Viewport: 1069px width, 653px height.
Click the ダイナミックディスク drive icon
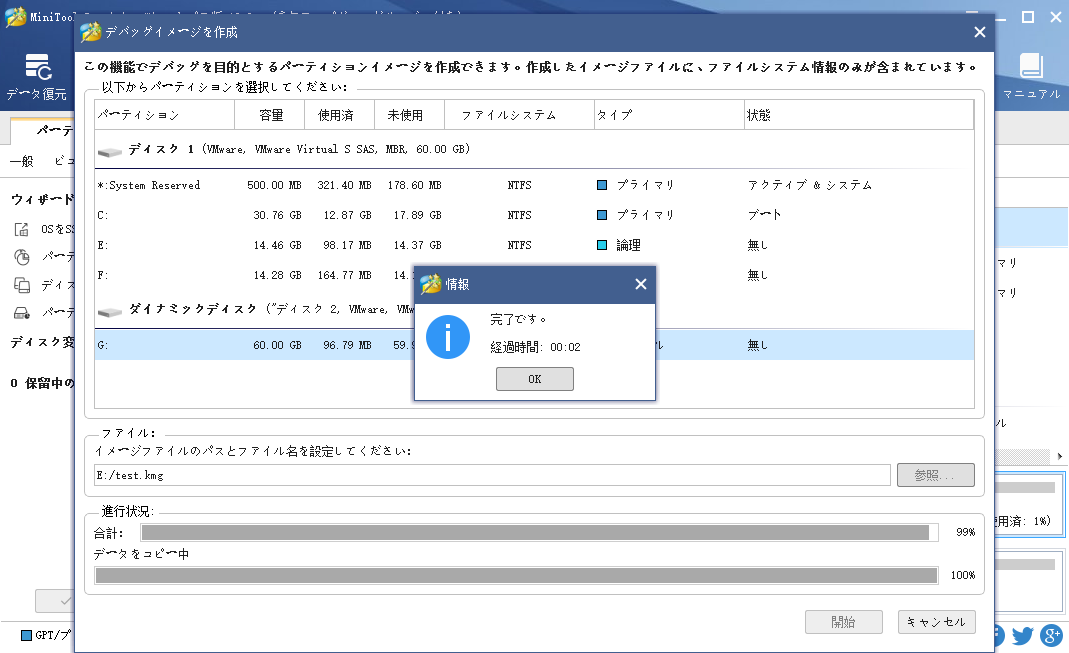110,311
